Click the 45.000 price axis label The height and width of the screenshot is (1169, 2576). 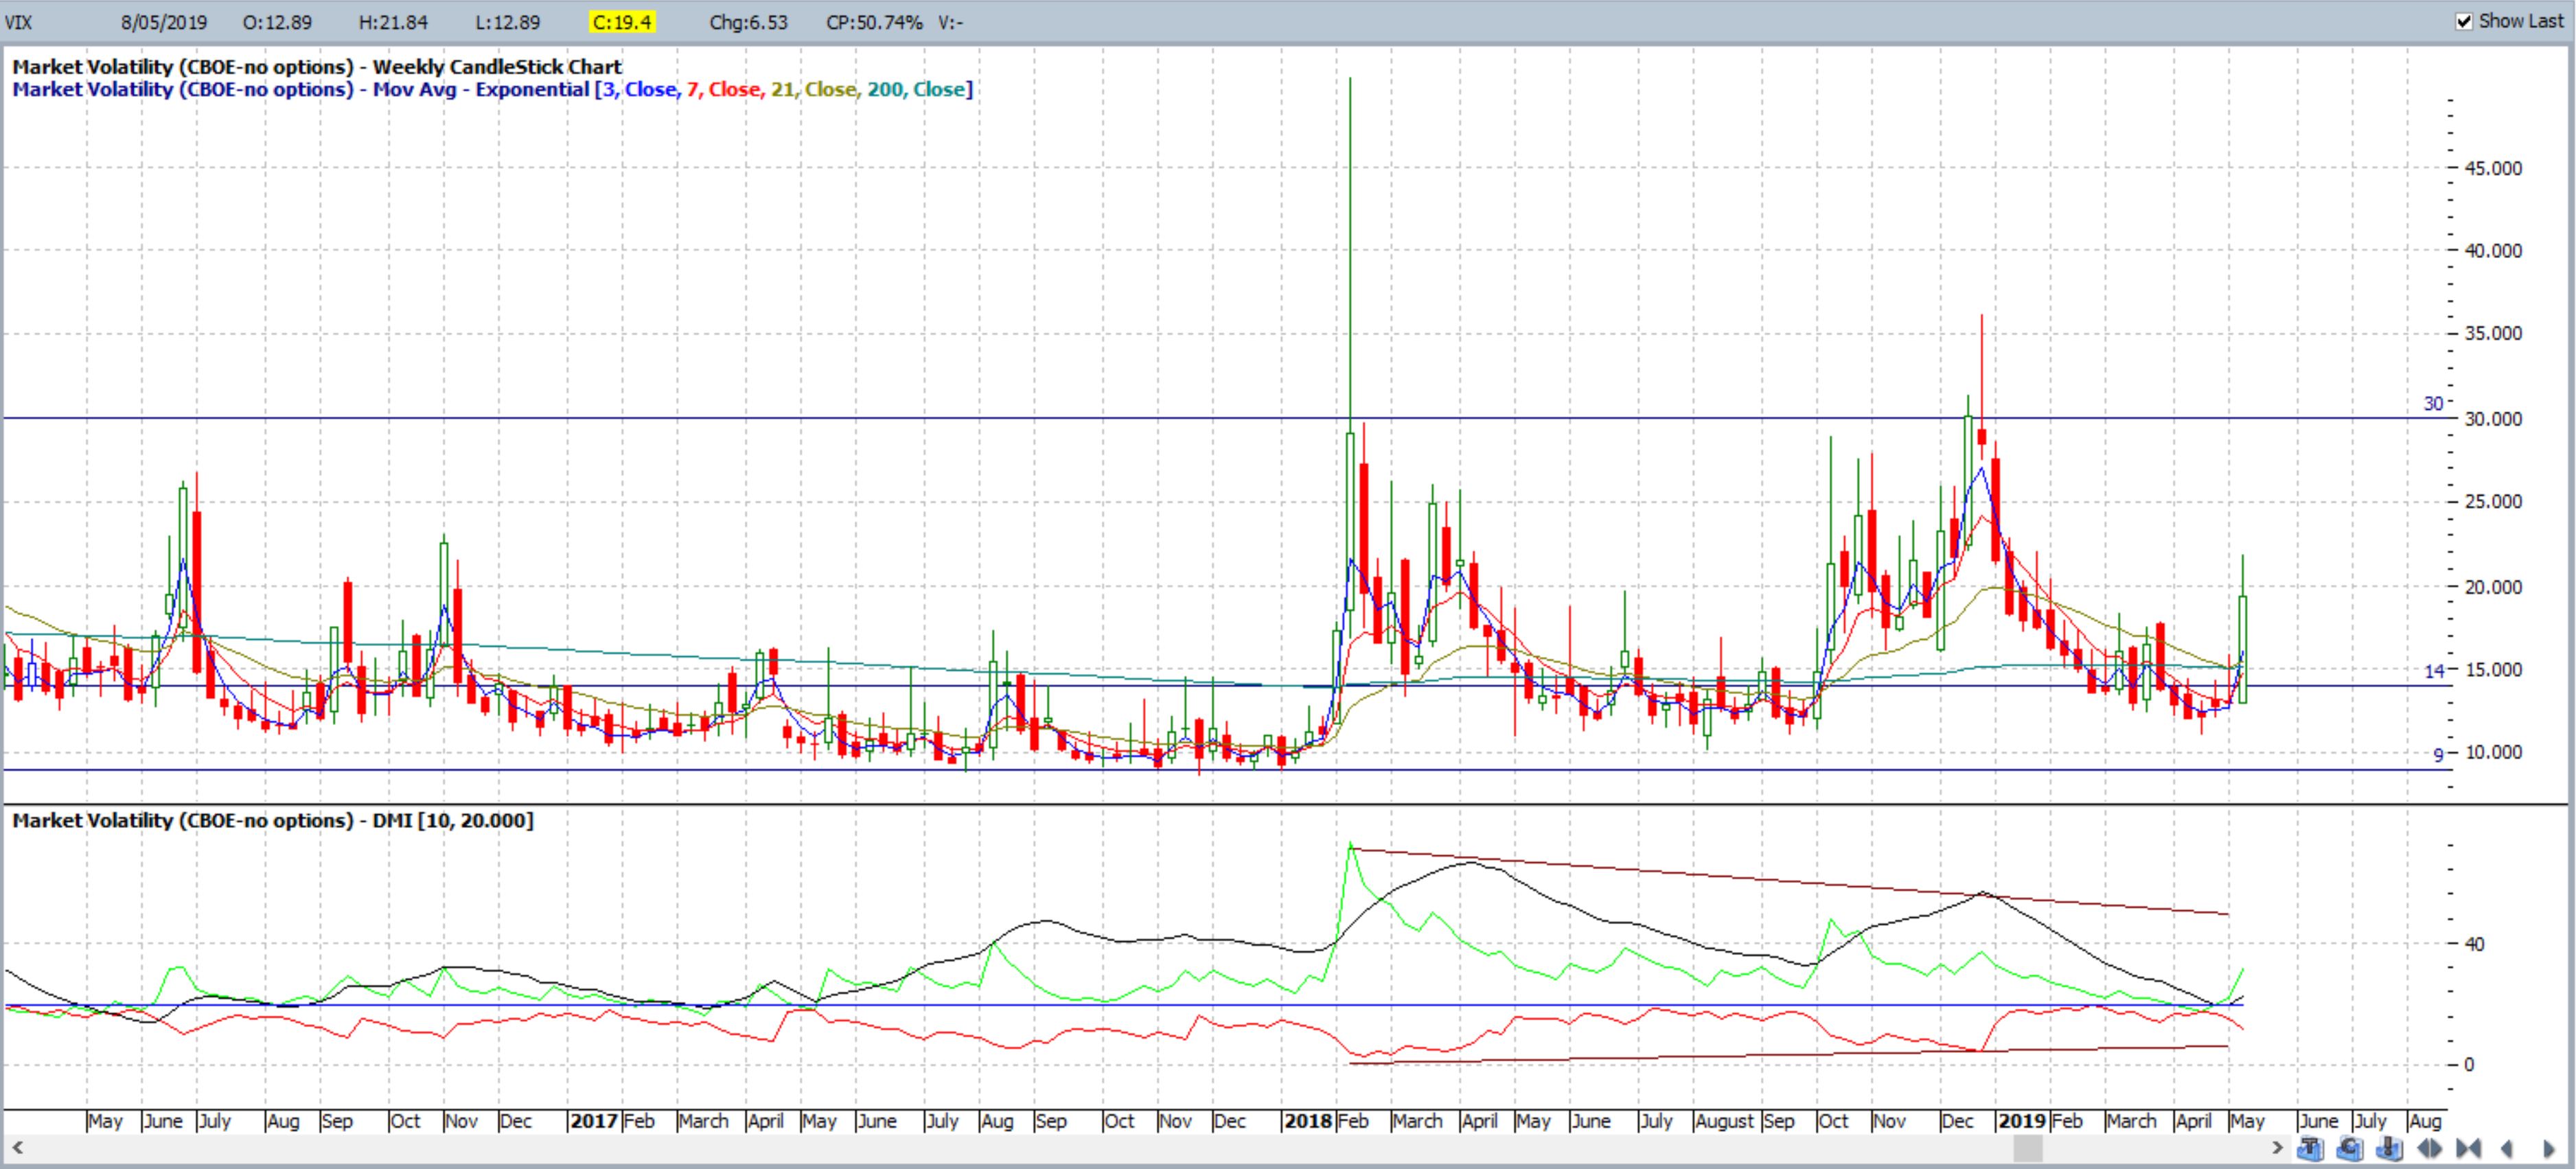coord(2493,168)
